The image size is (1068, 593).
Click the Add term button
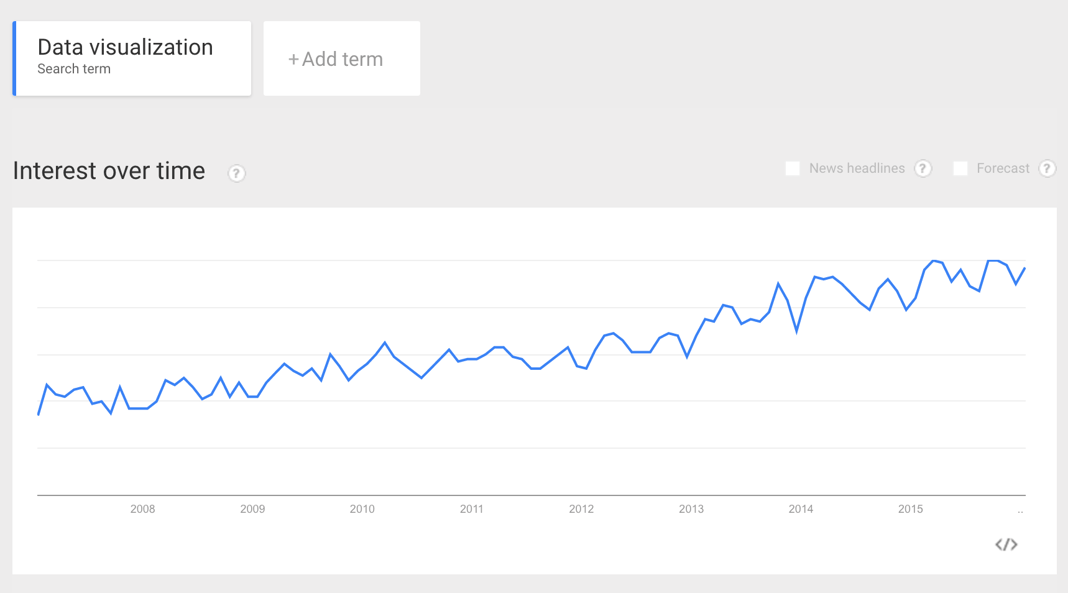point(341,58)
